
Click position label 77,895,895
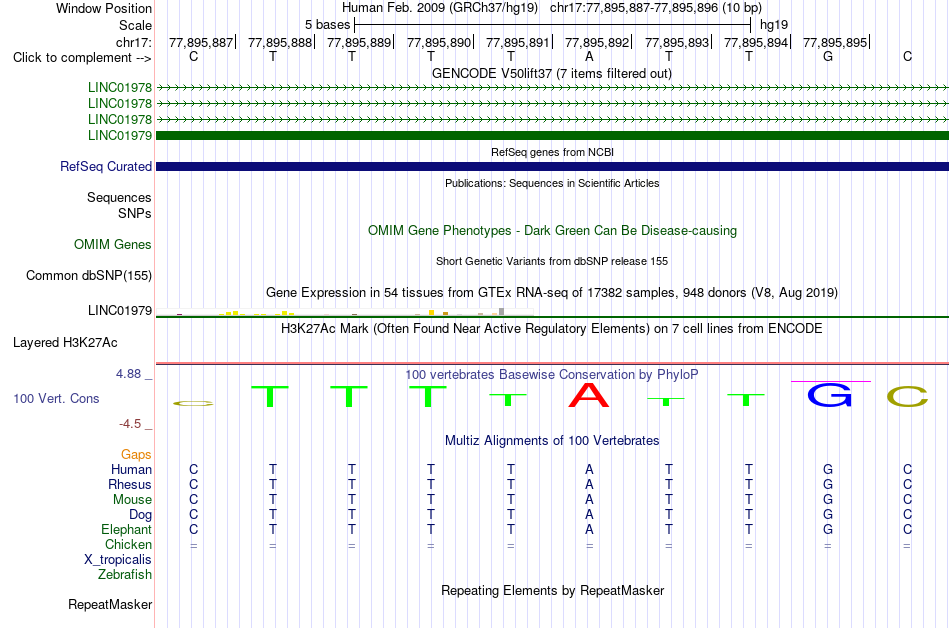[835, 42]
